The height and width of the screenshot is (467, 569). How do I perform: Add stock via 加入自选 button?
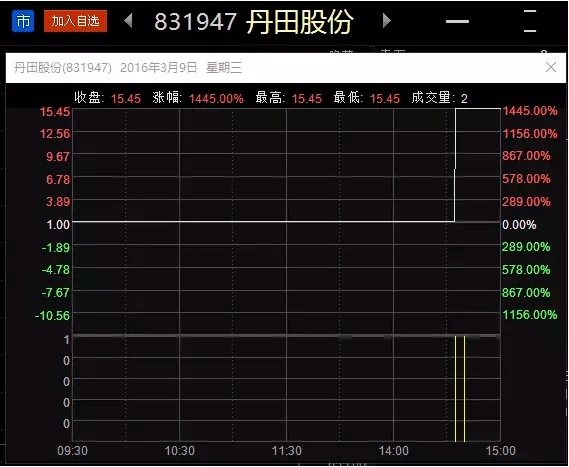click(x=75, y=21)
